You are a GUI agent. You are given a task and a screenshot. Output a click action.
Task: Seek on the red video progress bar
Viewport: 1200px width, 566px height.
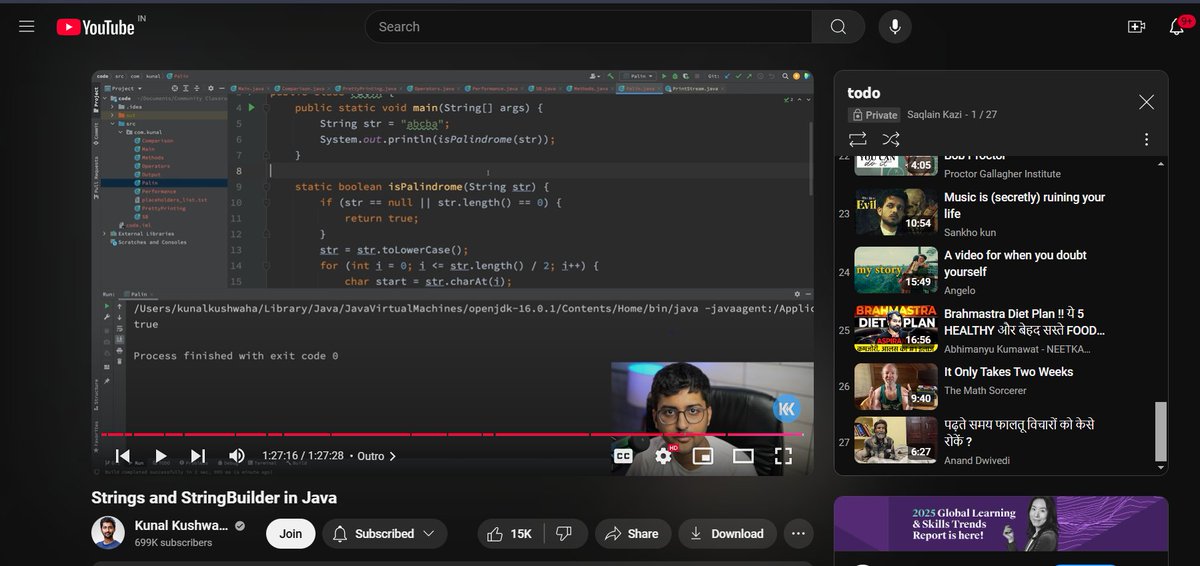coord(452,434)
